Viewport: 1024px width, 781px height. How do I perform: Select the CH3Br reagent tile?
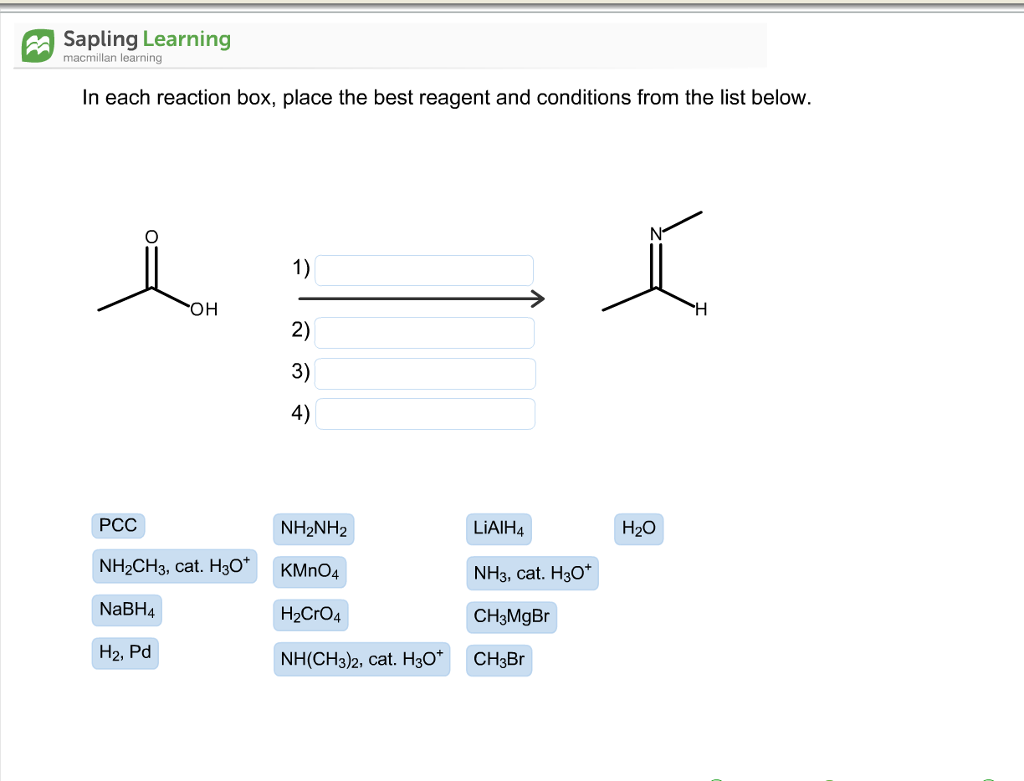click(x=498, y=659)
